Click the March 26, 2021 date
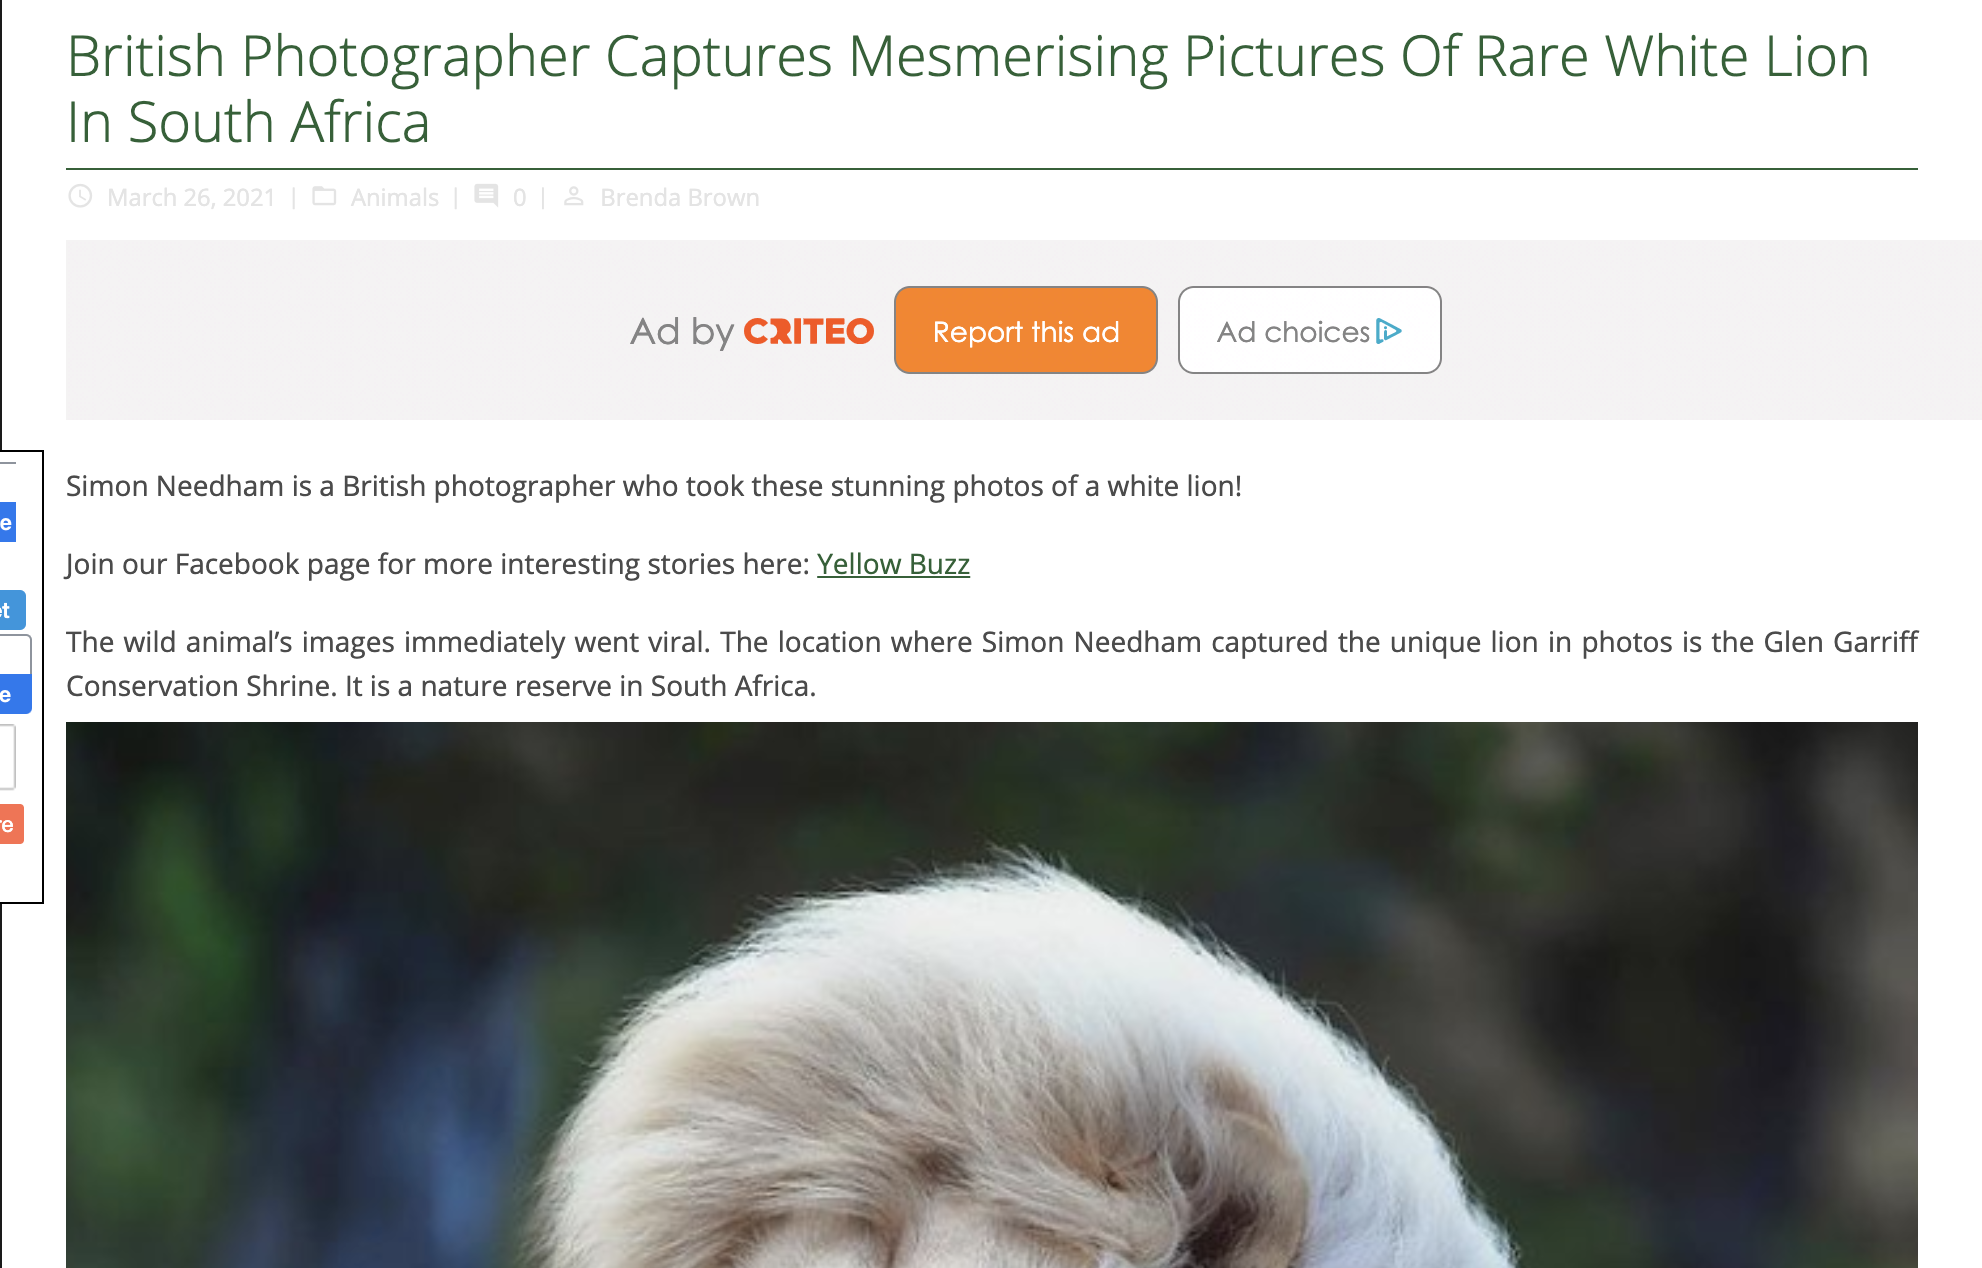 point(191,197)
